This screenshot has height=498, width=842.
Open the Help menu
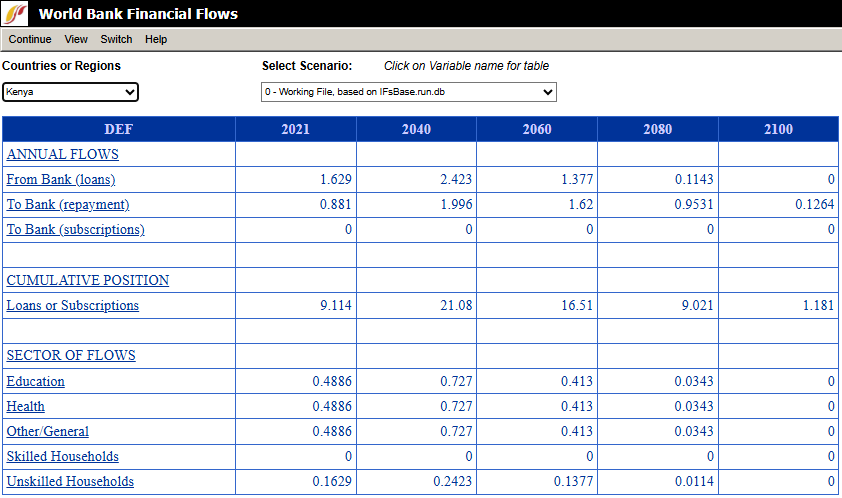(156, 39)
